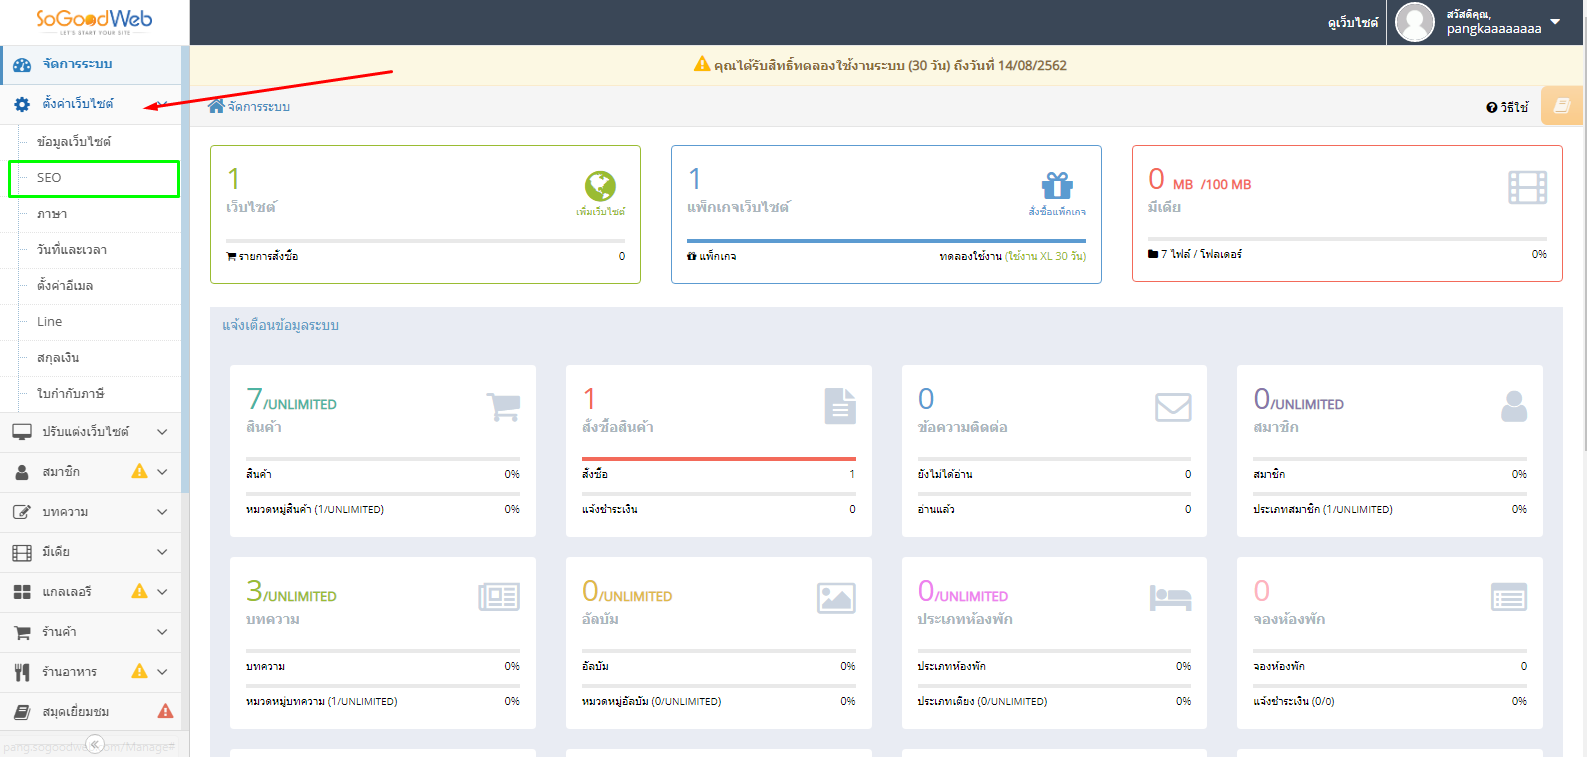This screenshot has width=1587, height=757.
Task: Expand the ร้านค้า menu chevron
Action: pyautogui.click(x=162, y=632)
